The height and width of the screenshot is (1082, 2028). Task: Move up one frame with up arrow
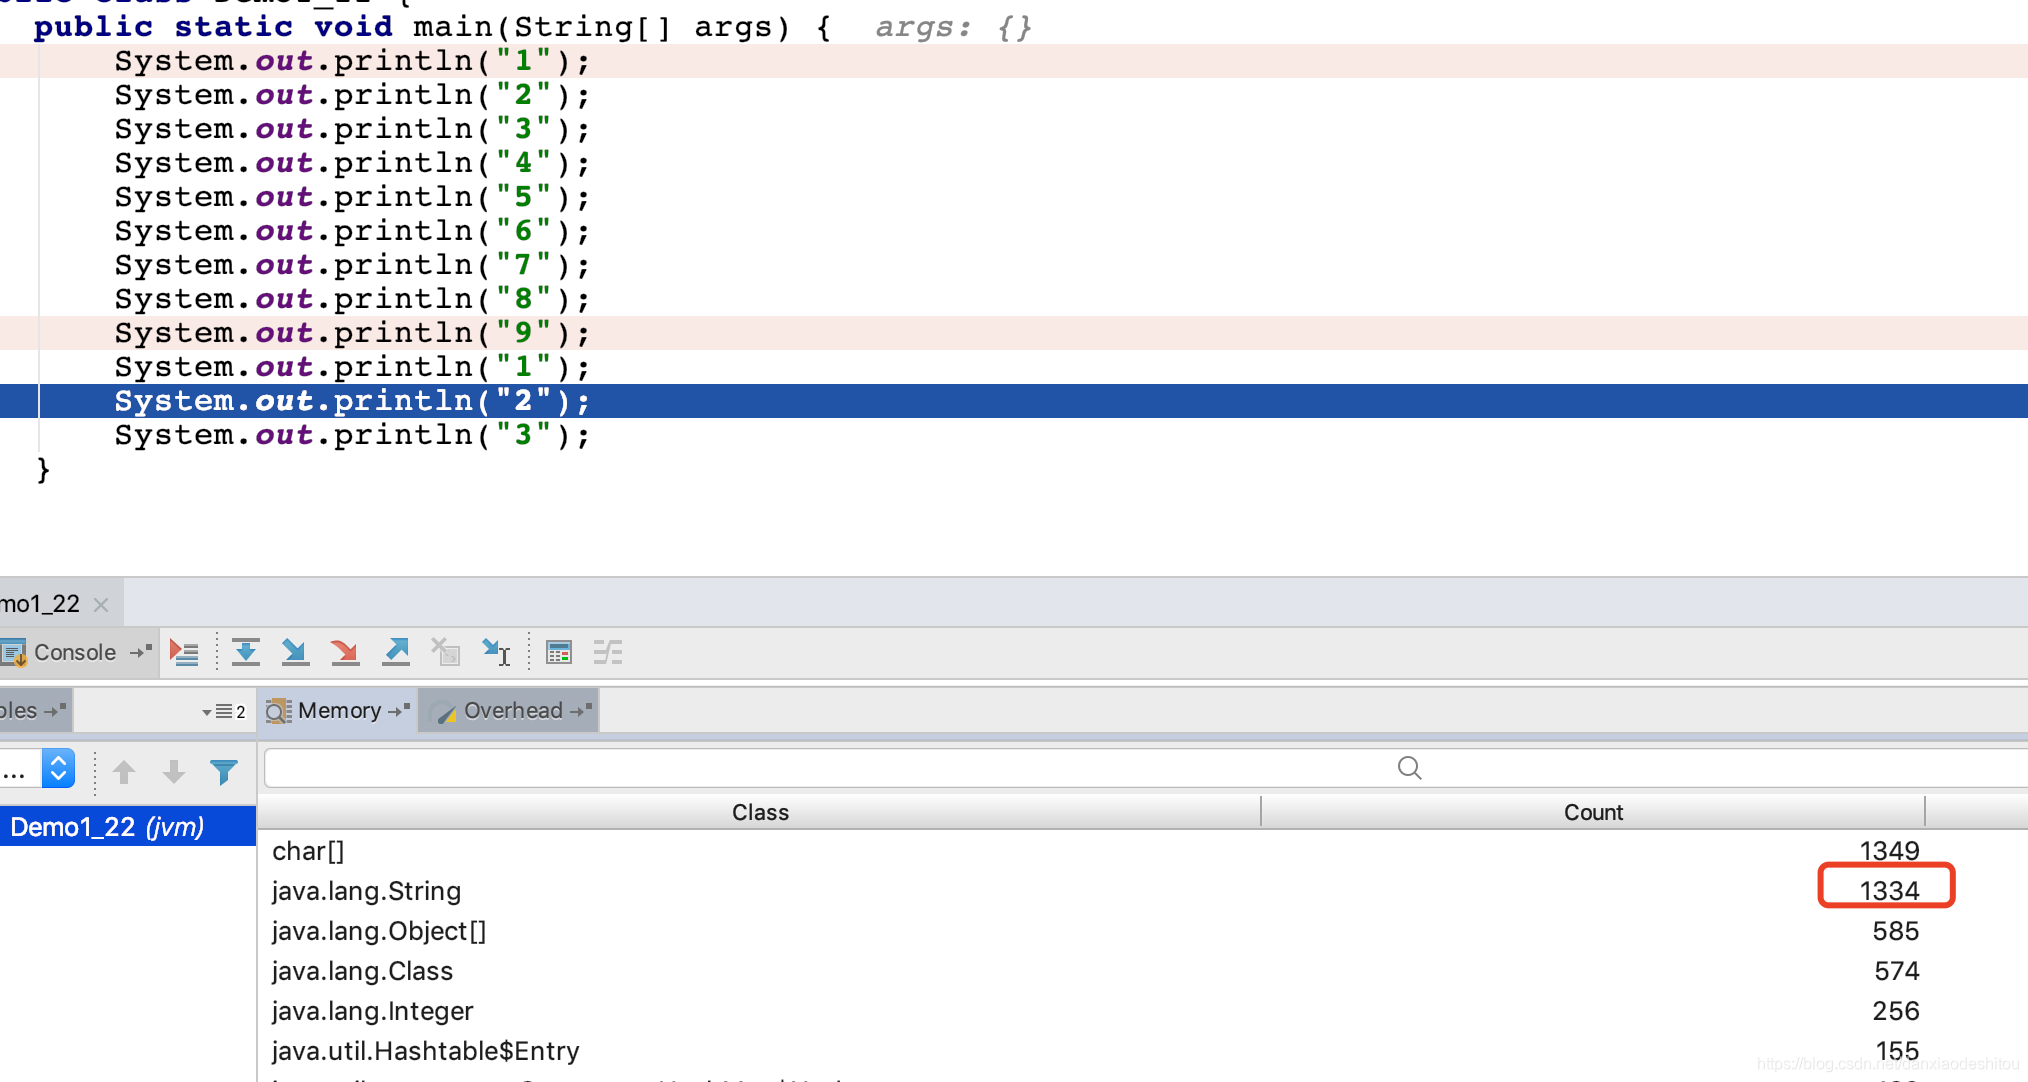124,772
